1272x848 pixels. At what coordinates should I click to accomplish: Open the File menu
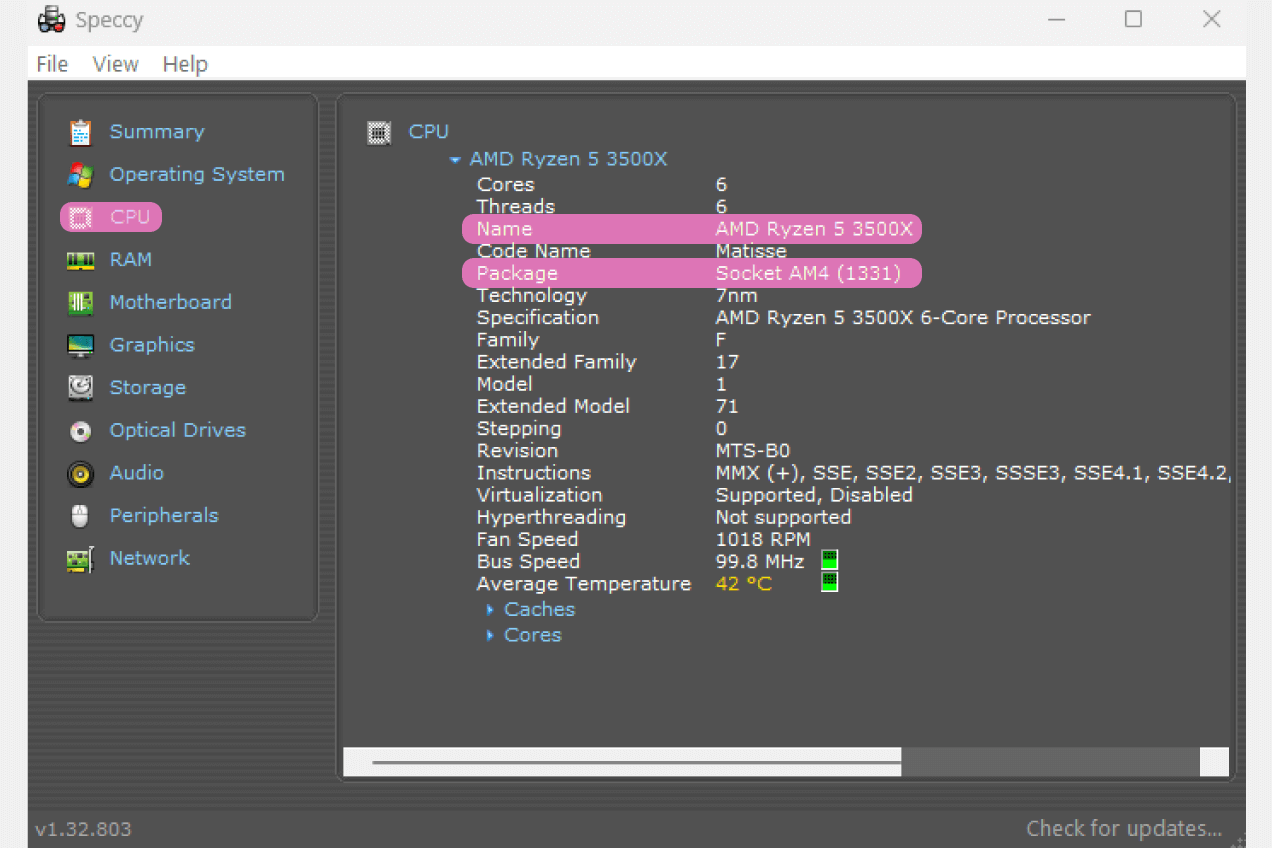coord(52,64)
